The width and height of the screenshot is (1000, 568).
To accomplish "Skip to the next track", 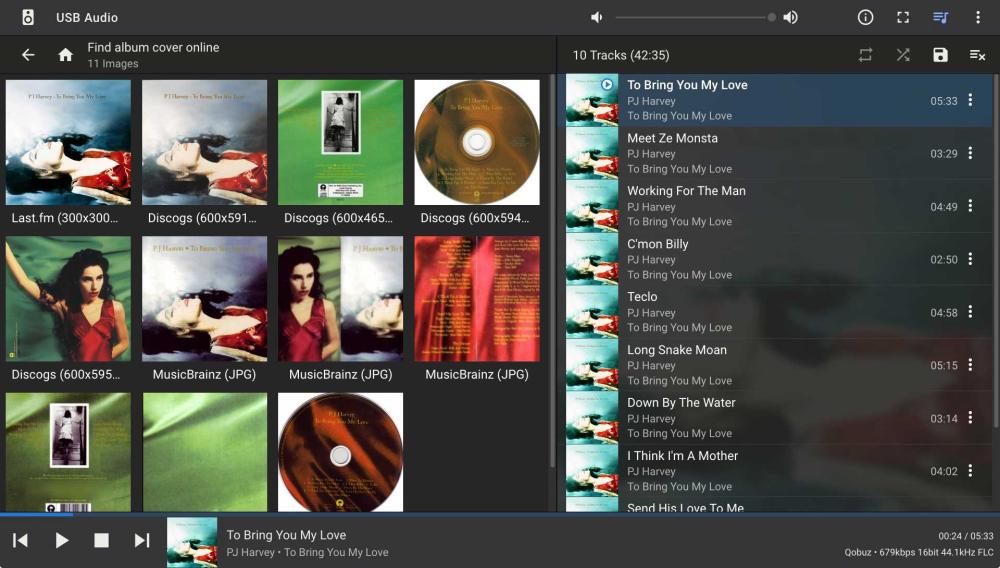I will [142, 540].
